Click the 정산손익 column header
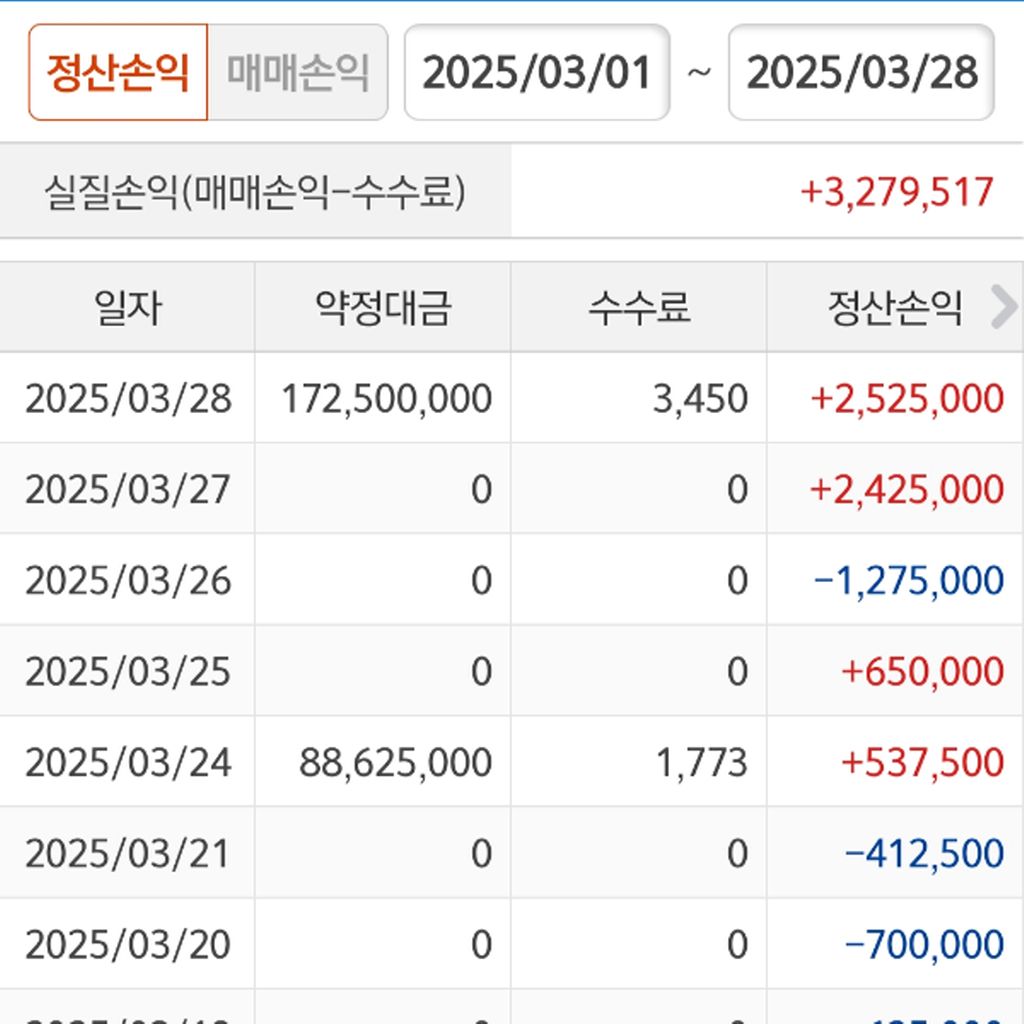The height and width of the screenshot is (1024, 1024). (x=894, y=308)
